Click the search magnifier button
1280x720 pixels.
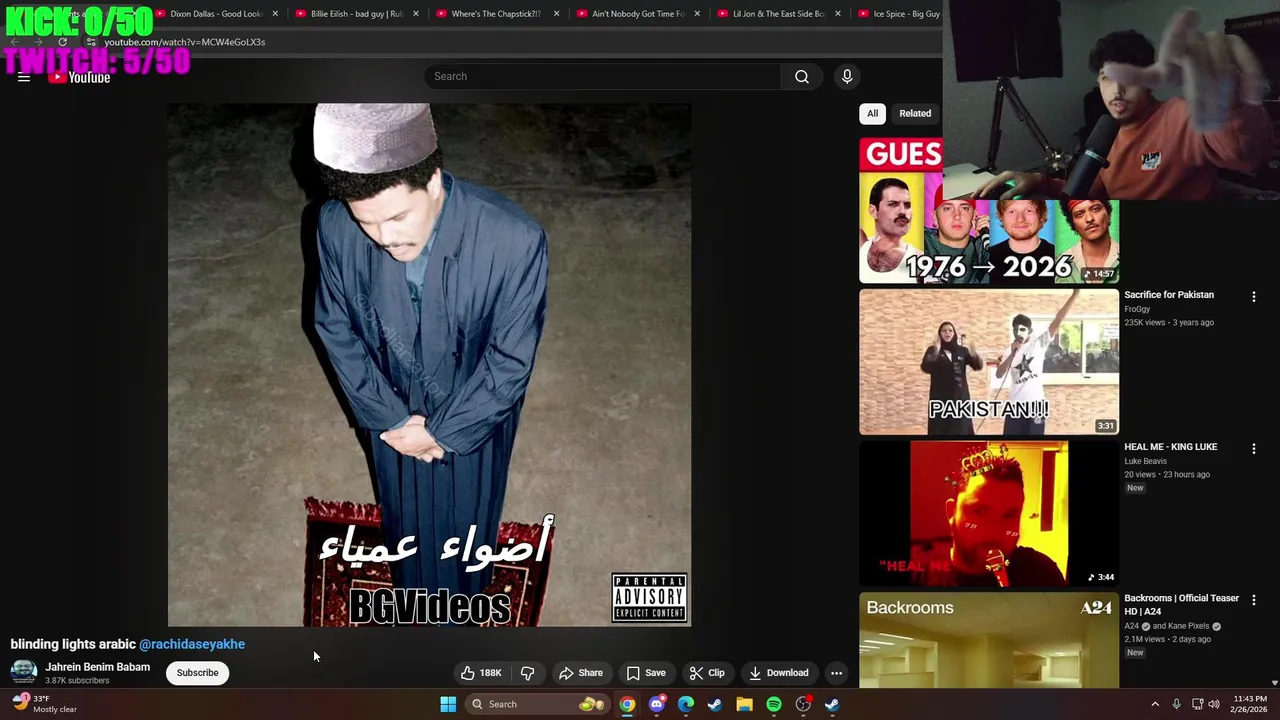tap(802, 76)
